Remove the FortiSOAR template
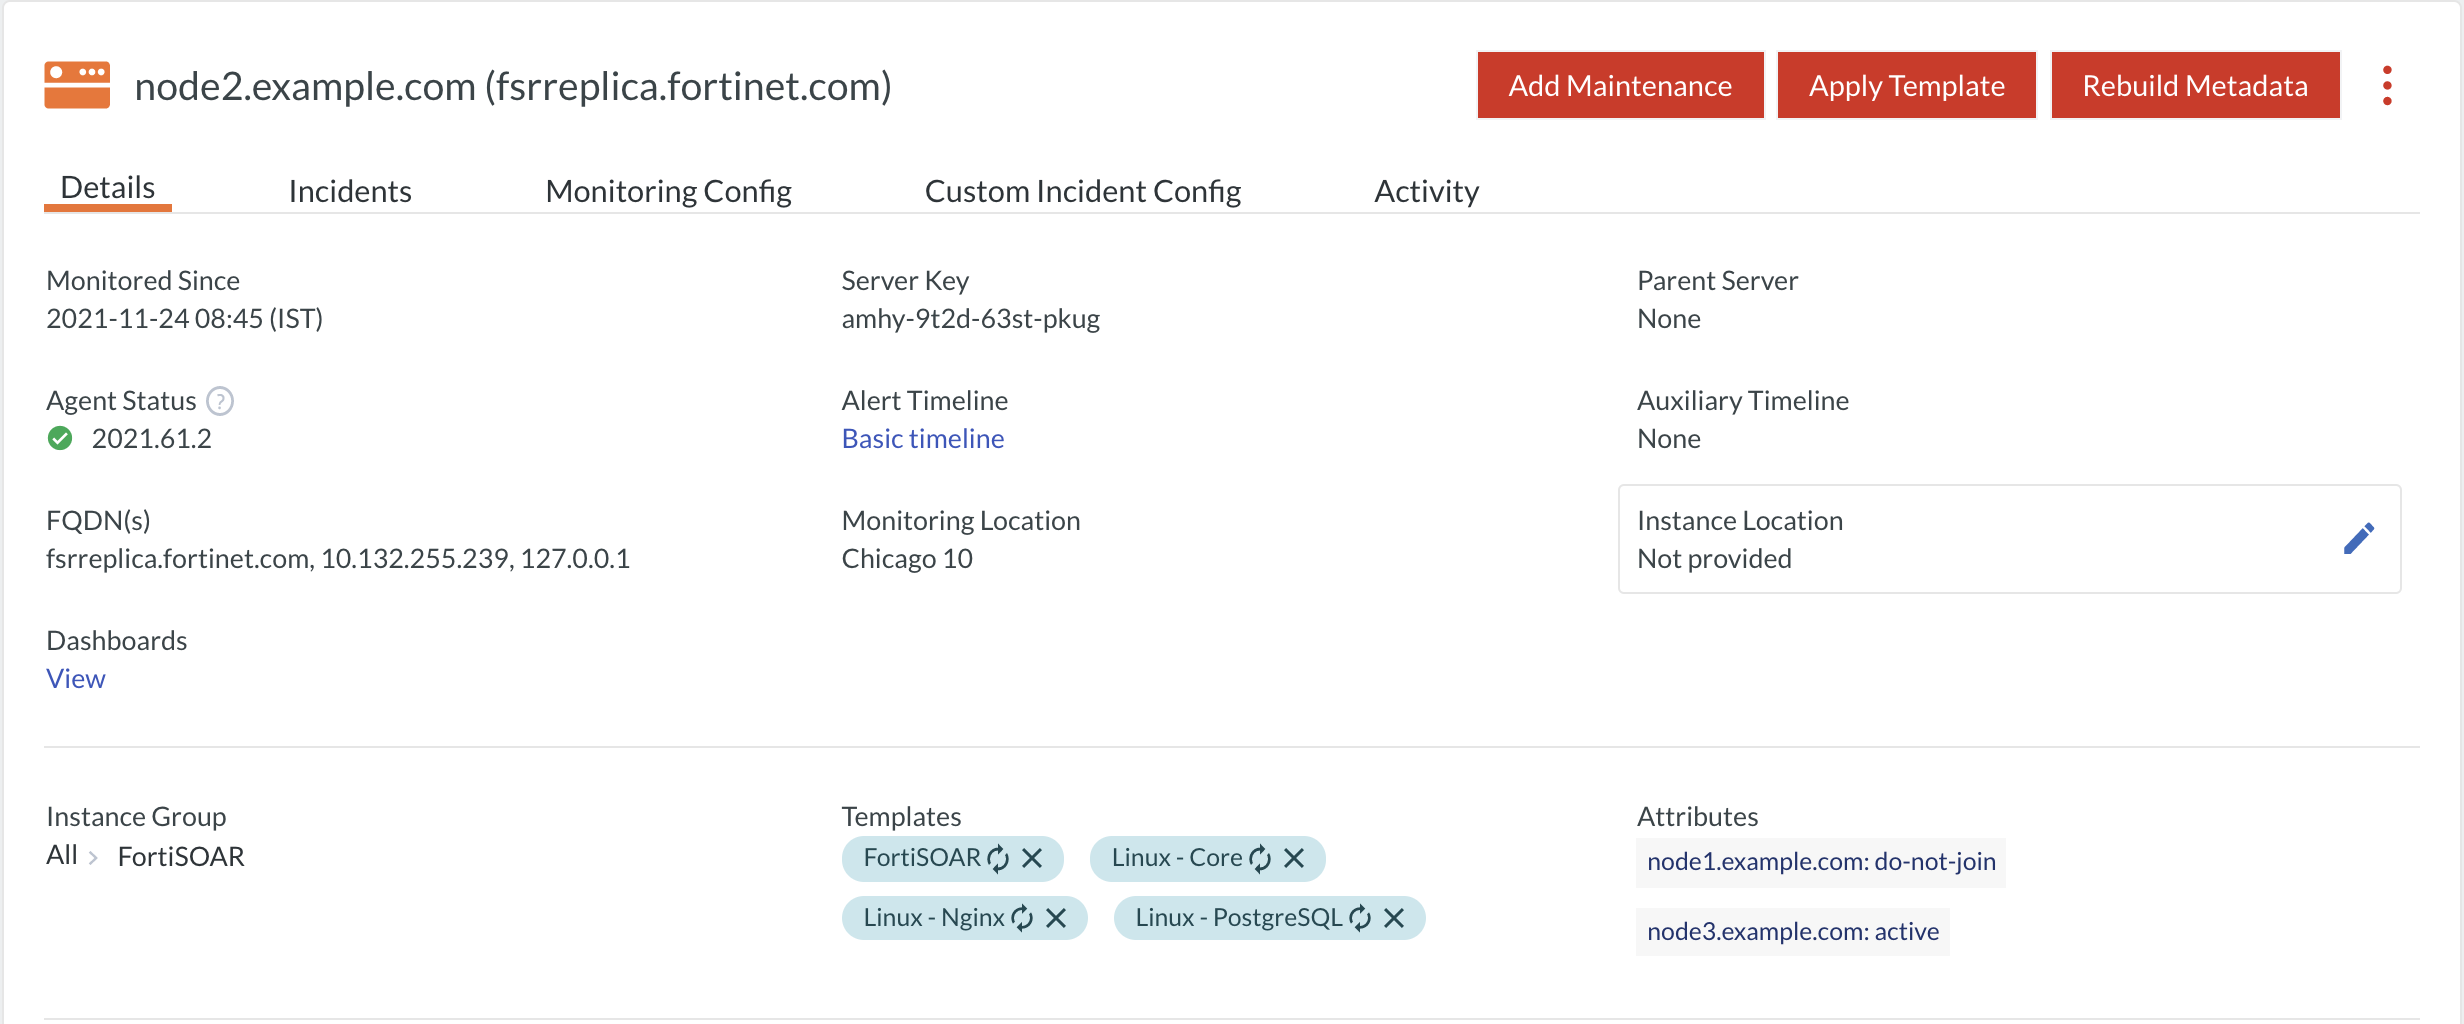Screen dimensions: 2464x1024 click(1033, 858)
